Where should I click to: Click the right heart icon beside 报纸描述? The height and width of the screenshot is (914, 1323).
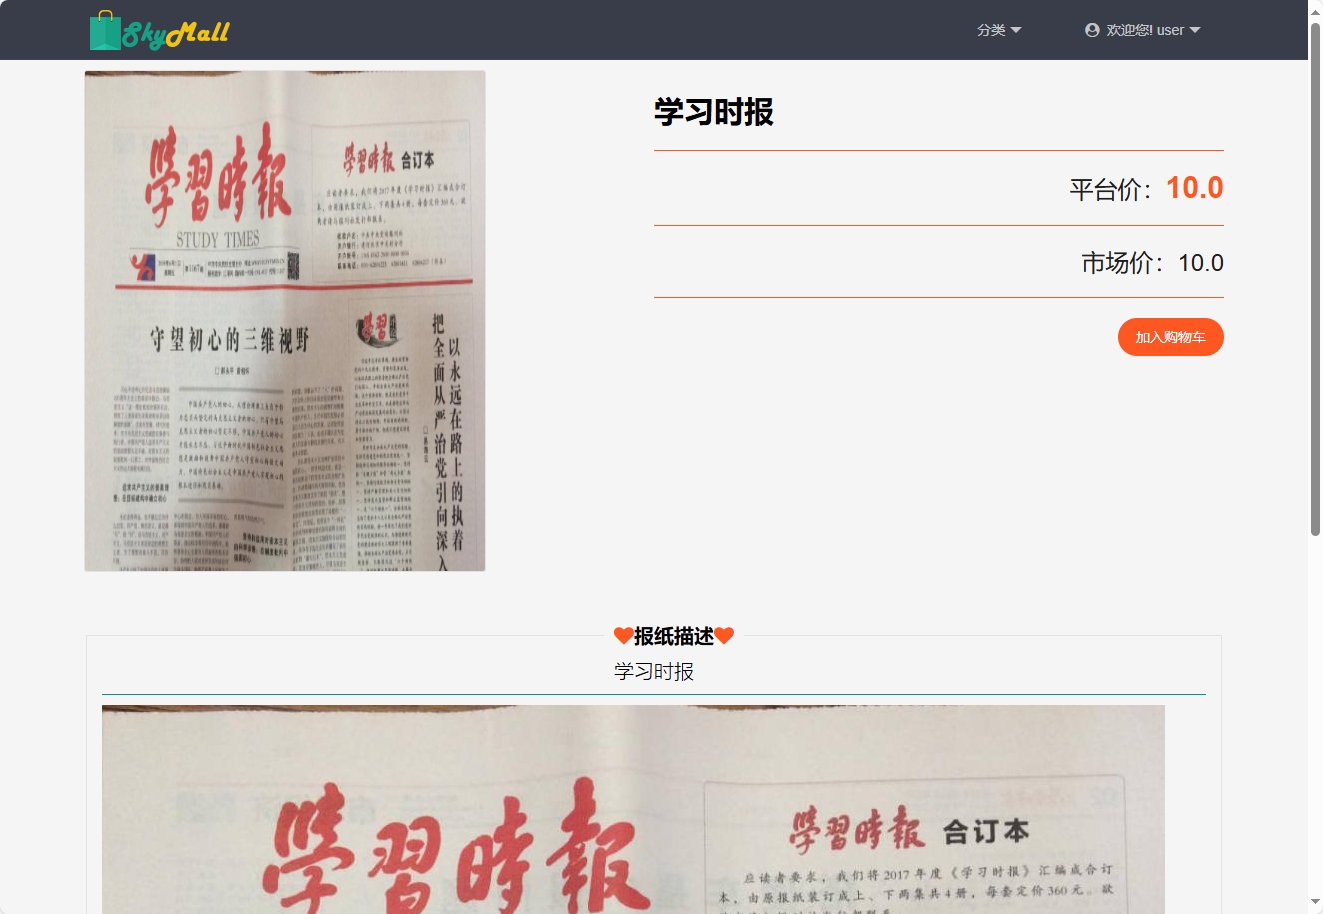[726, 635]
